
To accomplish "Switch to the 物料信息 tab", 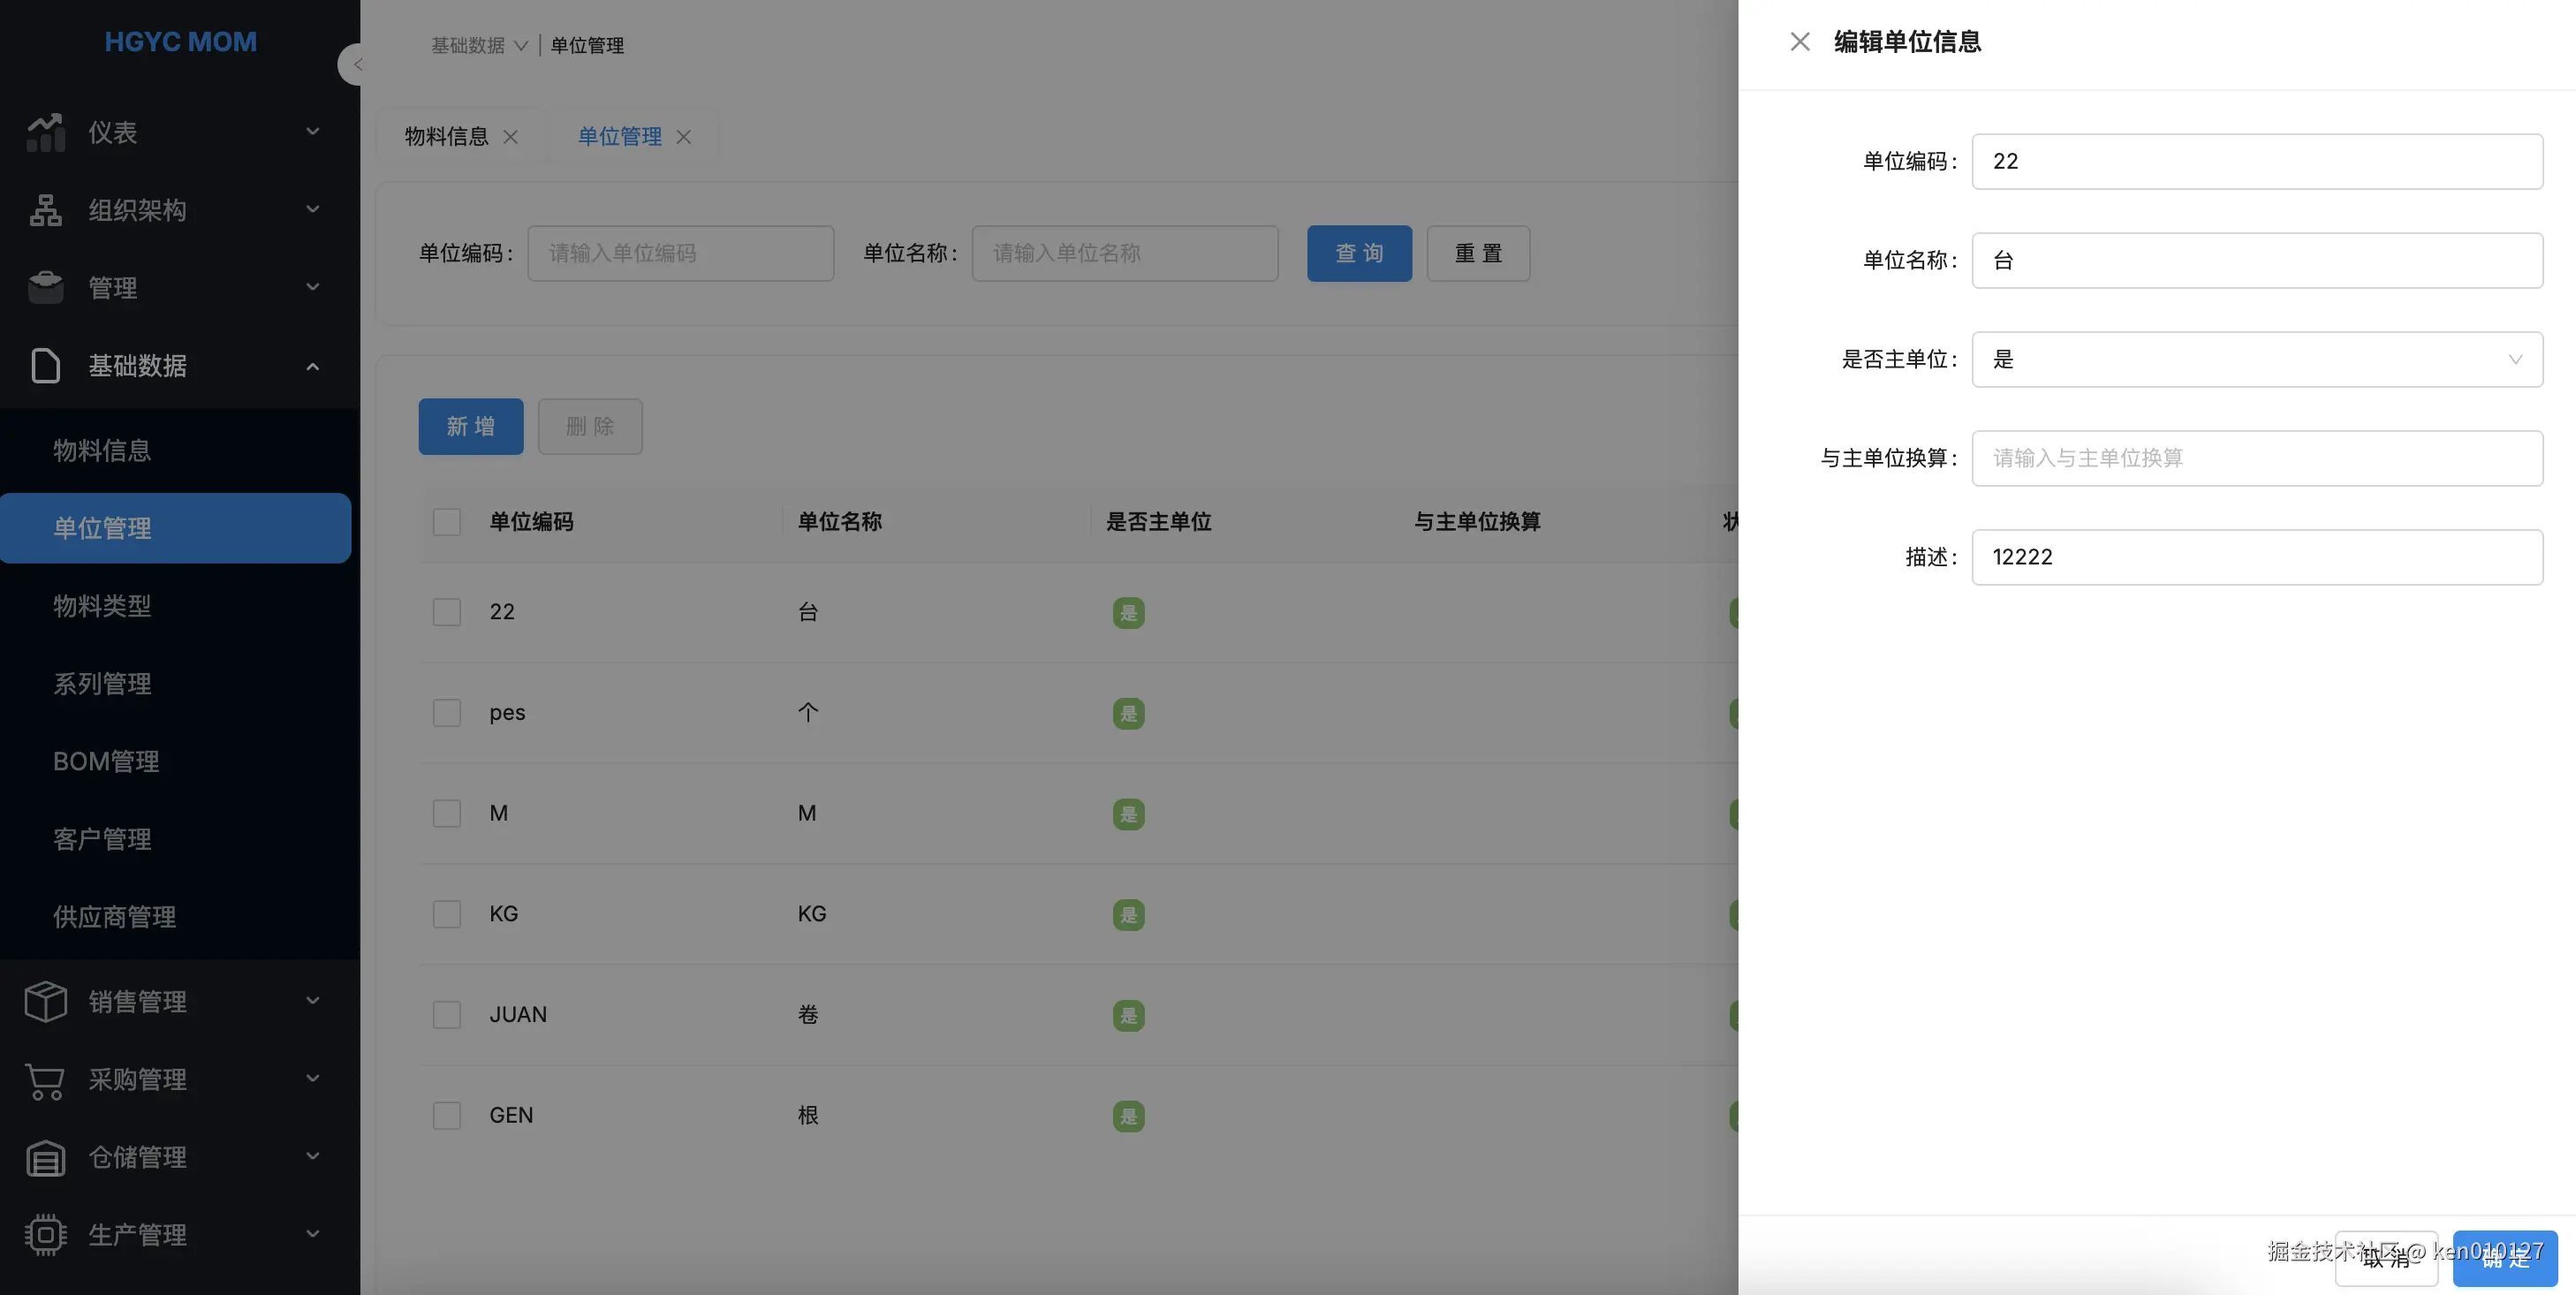I will point(447,137).
